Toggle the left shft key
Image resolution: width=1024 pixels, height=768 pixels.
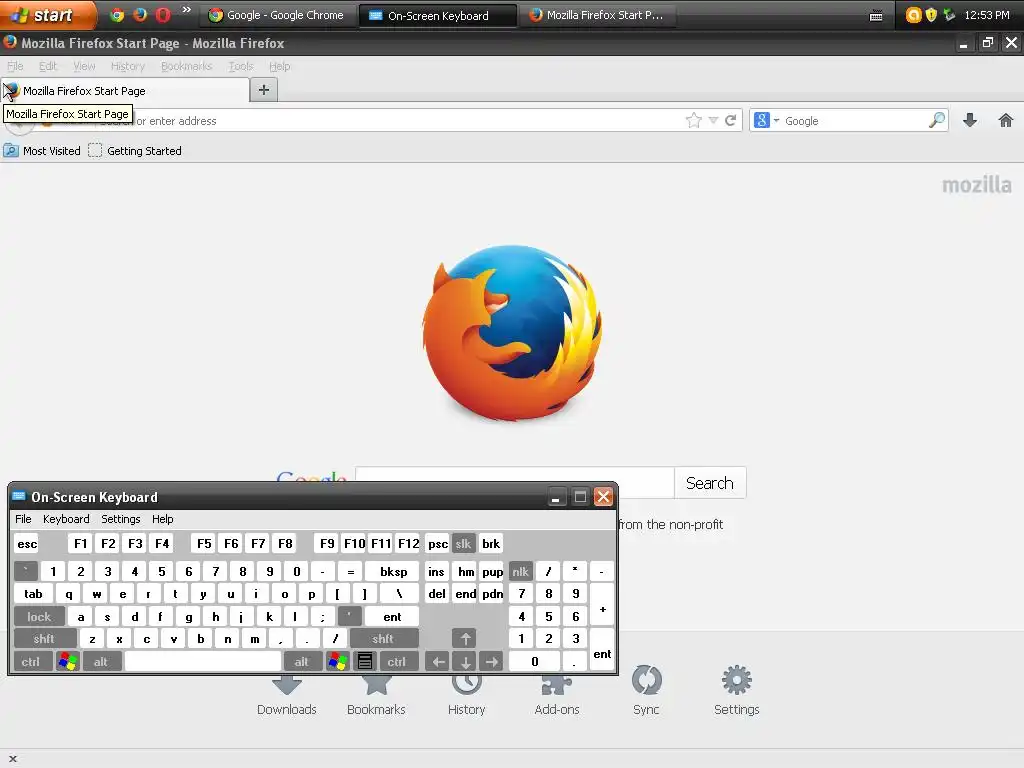coord(44,639)
